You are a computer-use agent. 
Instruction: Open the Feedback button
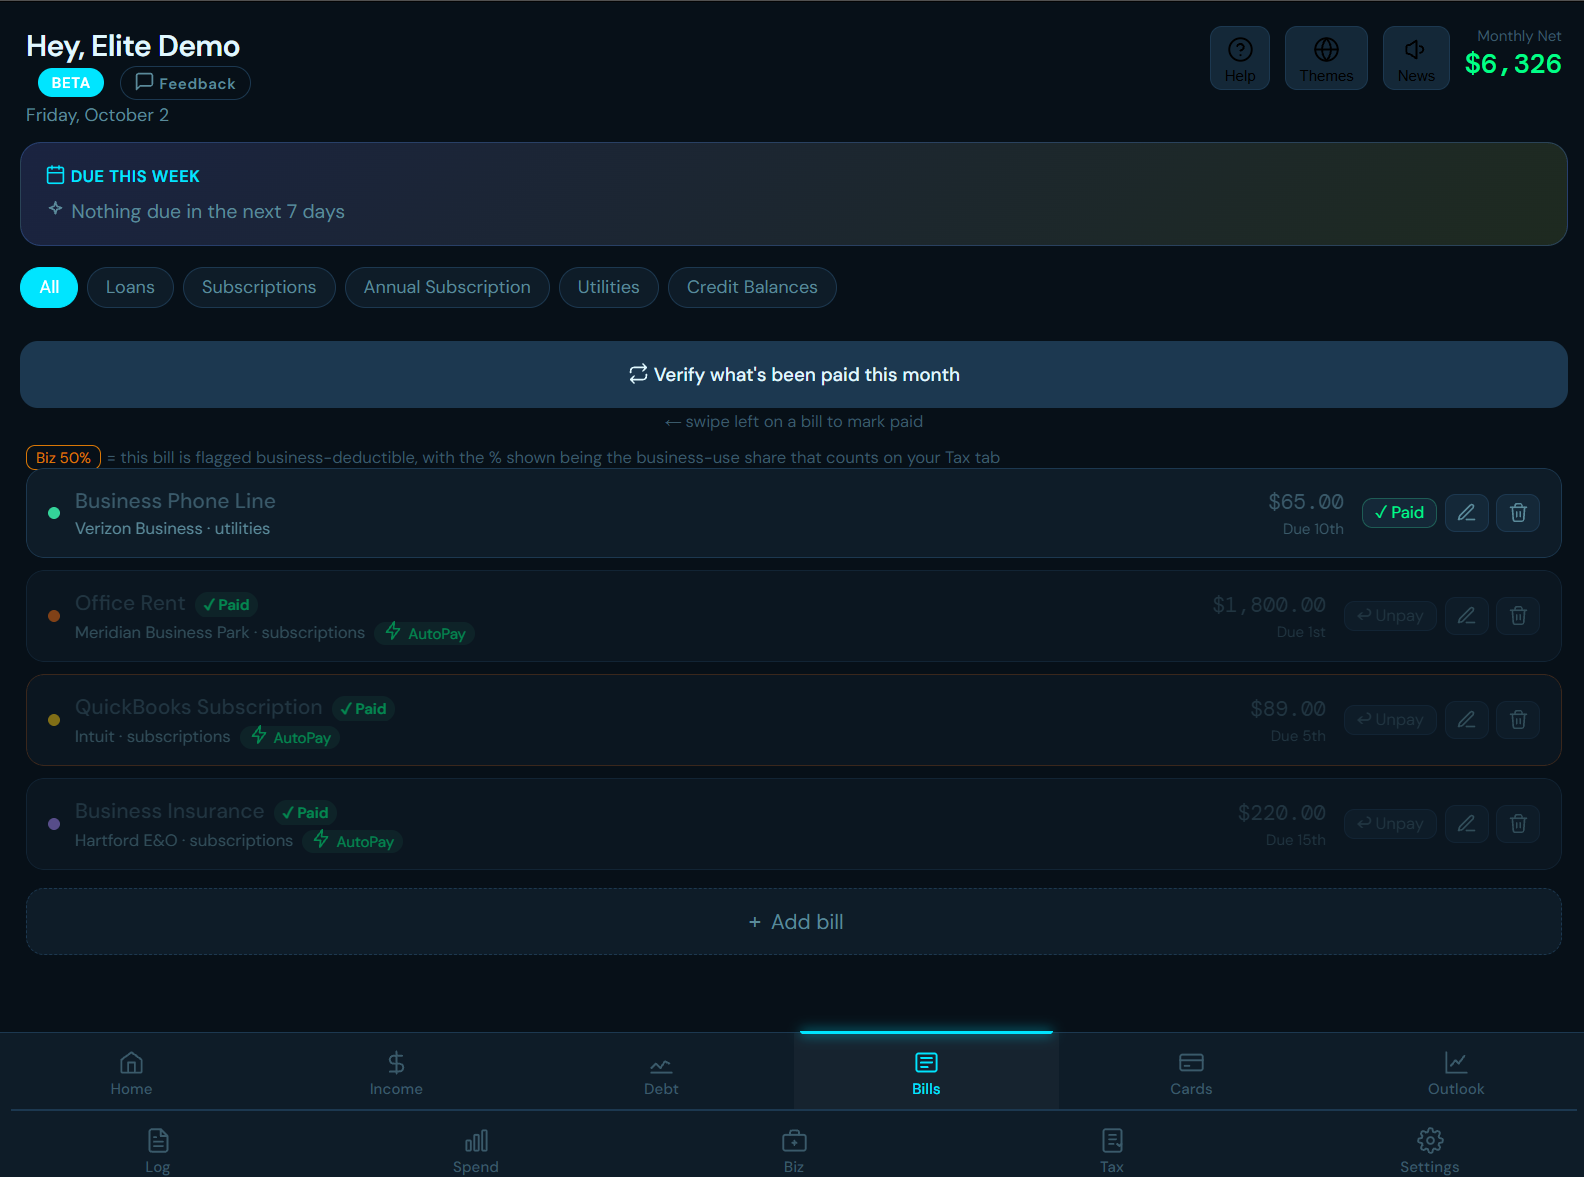185,83
